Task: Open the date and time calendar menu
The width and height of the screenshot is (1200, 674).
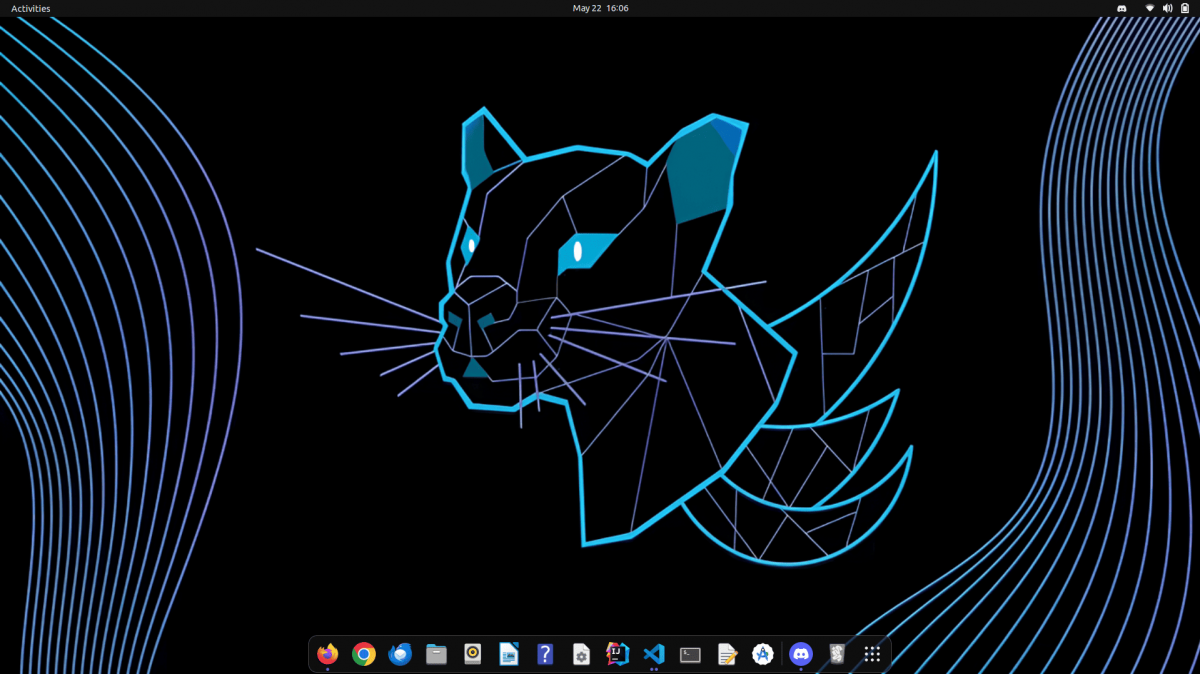Action: [600, 8]
